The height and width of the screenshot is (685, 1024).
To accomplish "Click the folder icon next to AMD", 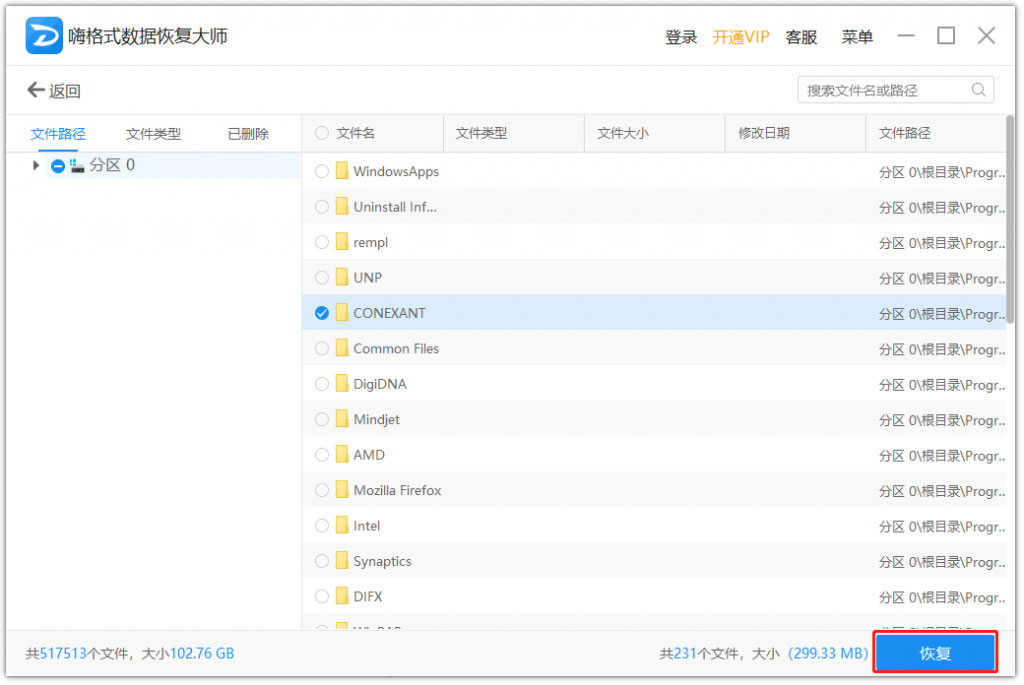I will pos(340,454).
